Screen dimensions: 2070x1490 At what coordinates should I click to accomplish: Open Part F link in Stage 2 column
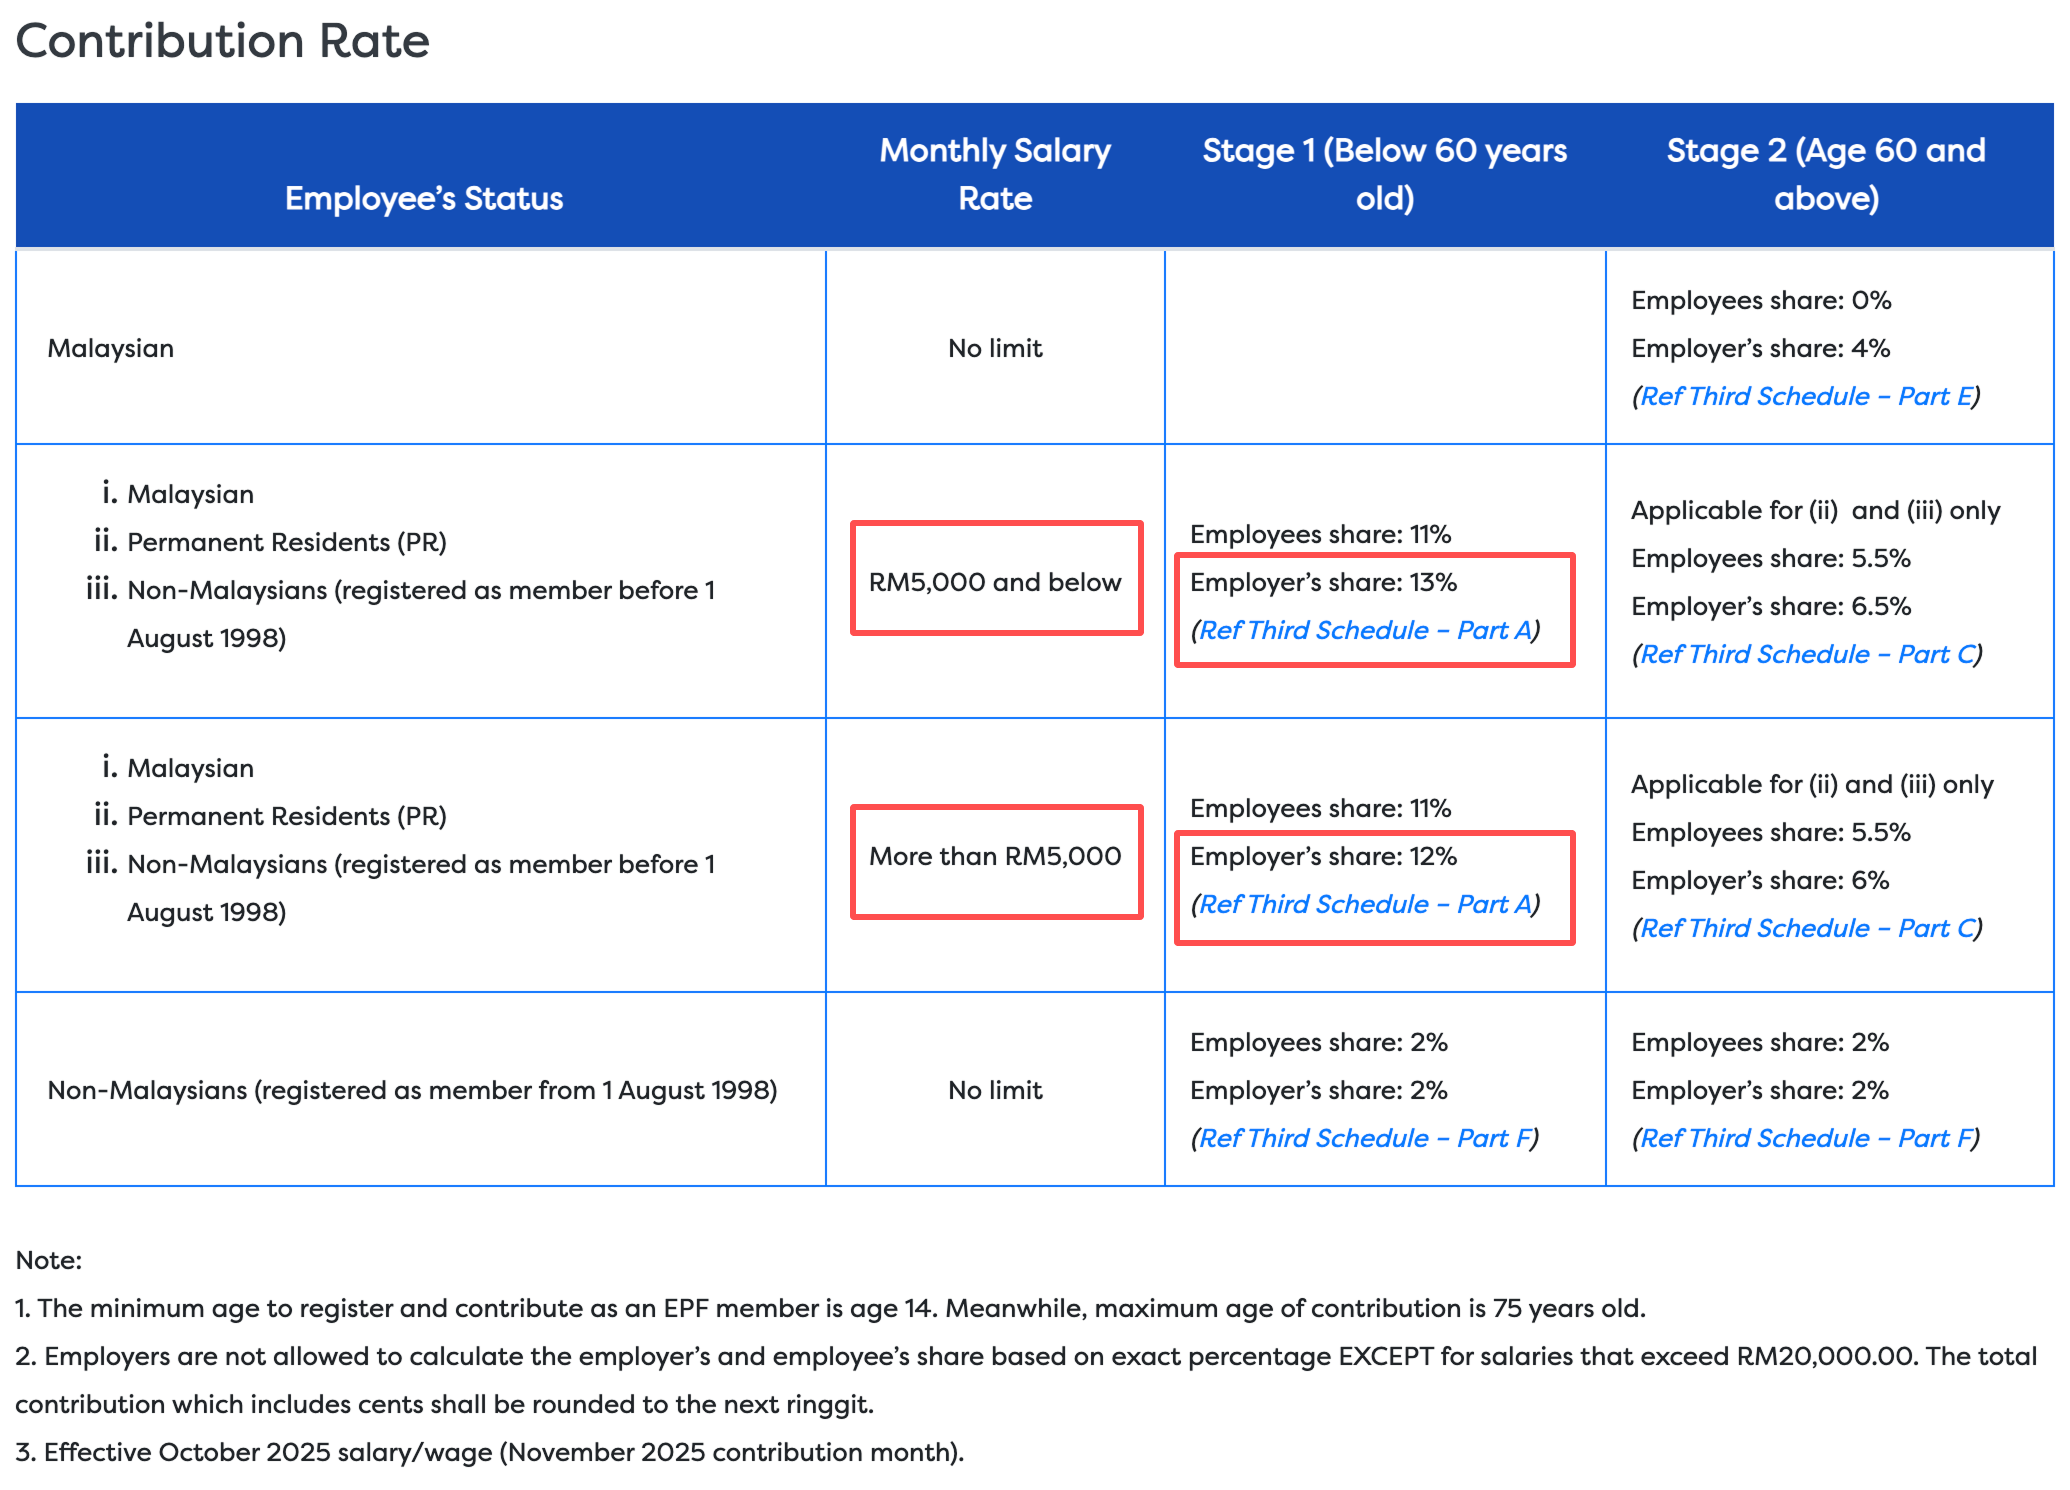tap(1805, 1138)
